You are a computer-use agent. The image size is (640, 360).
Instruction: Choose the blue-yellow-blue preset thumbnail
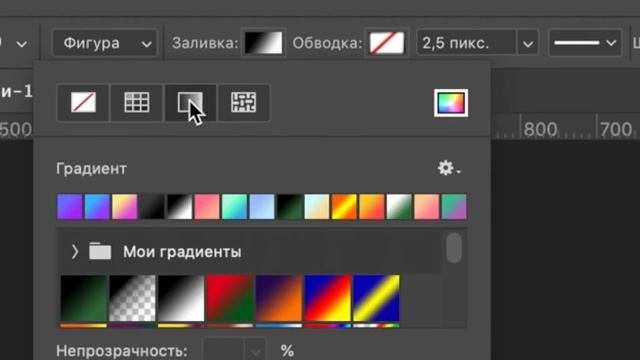(376, 298)
